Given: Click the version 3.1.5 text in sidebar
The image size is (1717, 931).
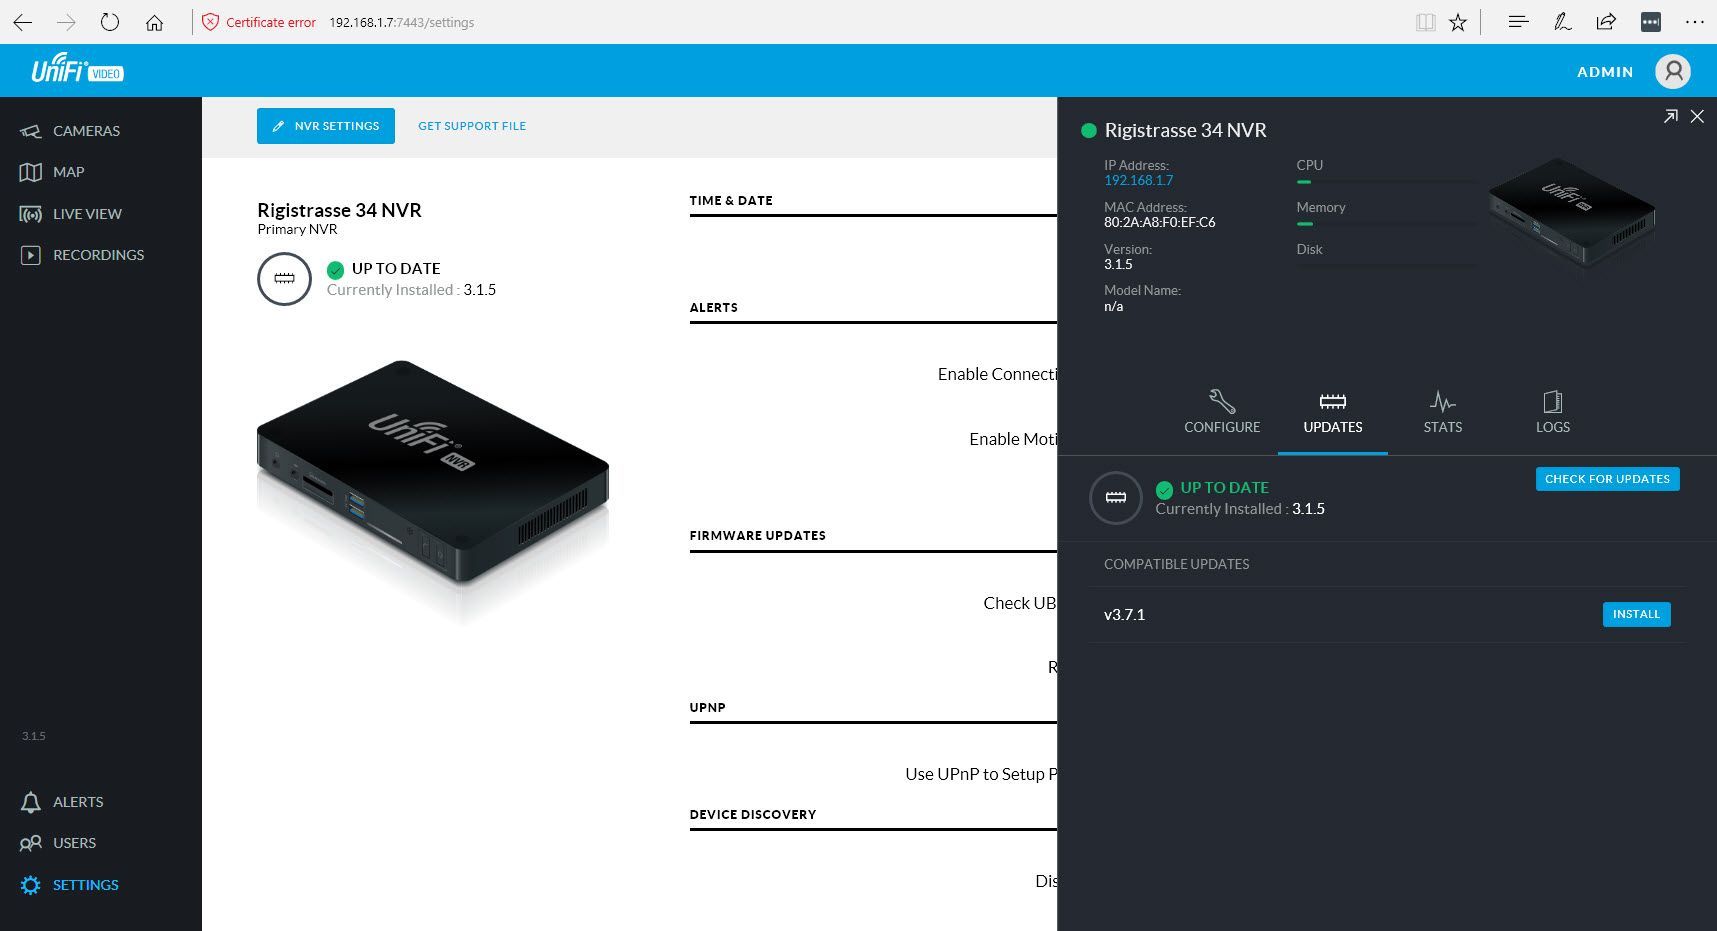Looking at the screenshot, I should coord(34,736).
